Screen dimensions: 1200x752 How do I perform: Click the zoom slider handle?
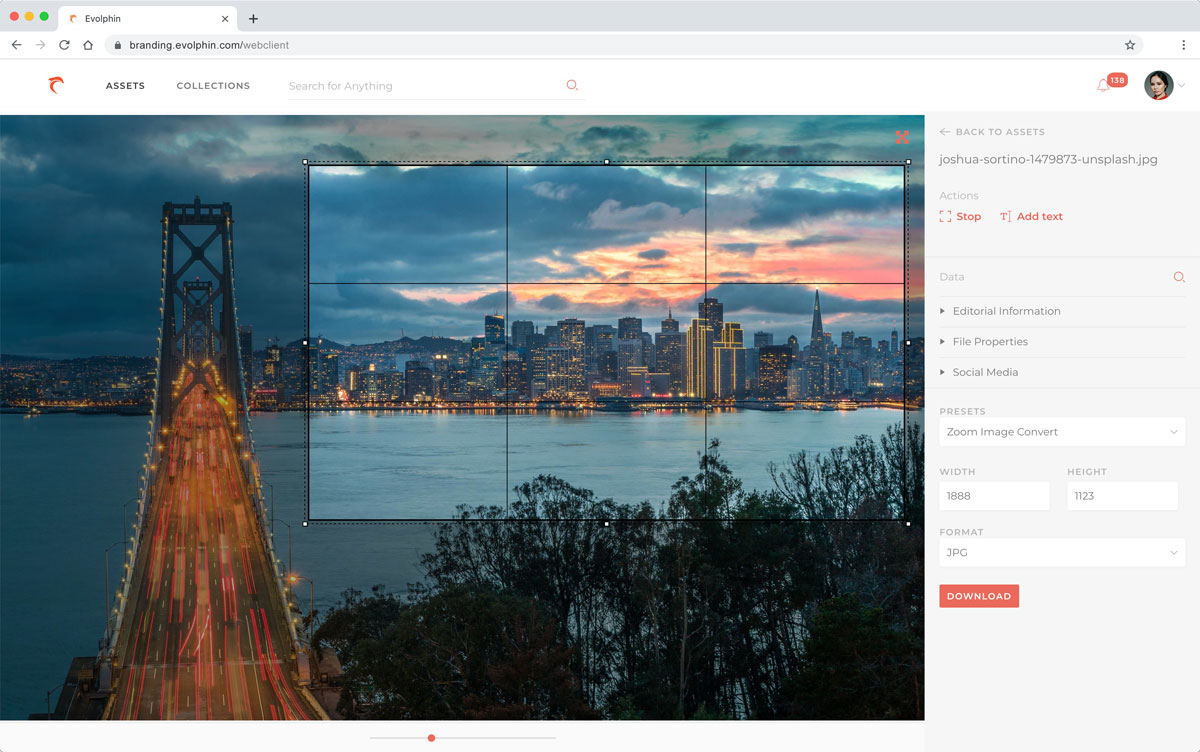(431, 738)
